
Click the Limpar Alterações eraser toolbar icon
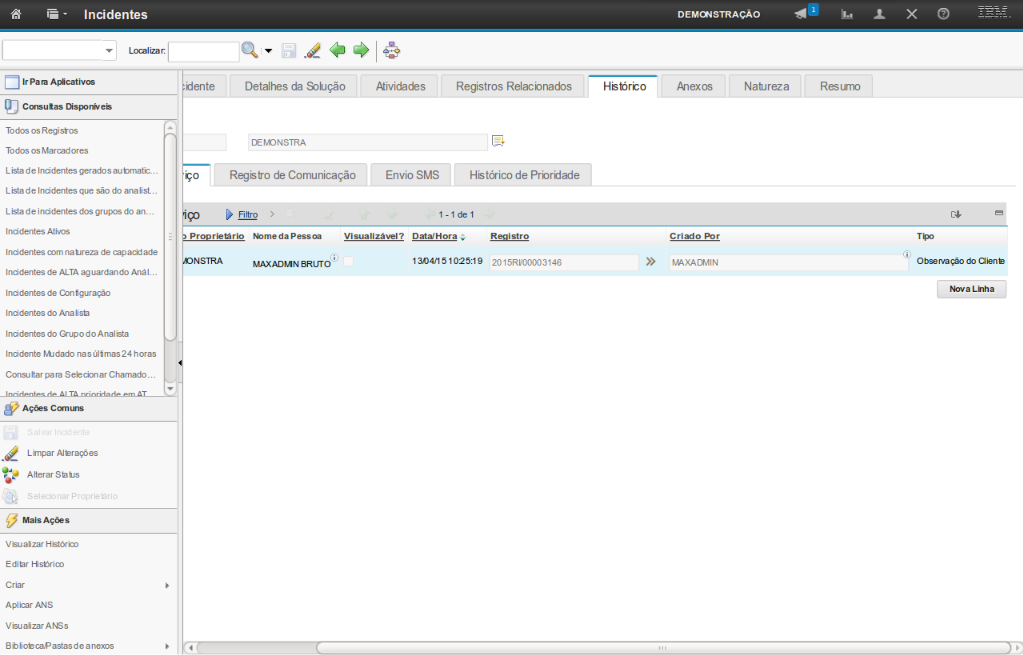(x=312, y=50)
